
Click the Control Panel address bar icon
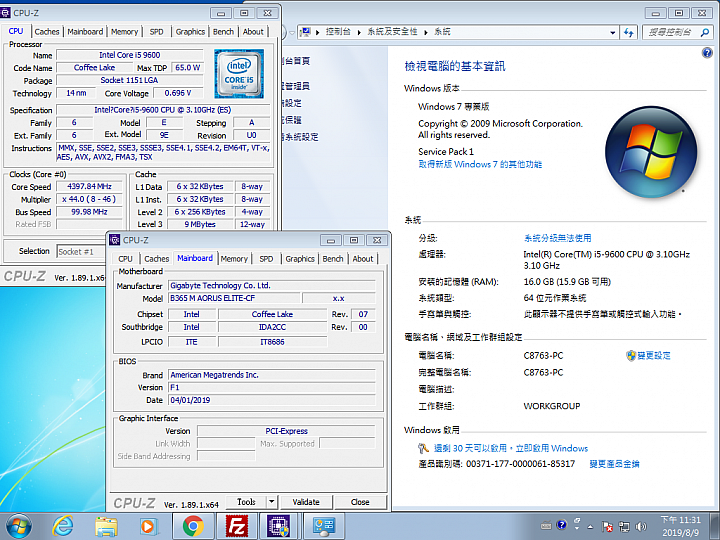(305, 32)
